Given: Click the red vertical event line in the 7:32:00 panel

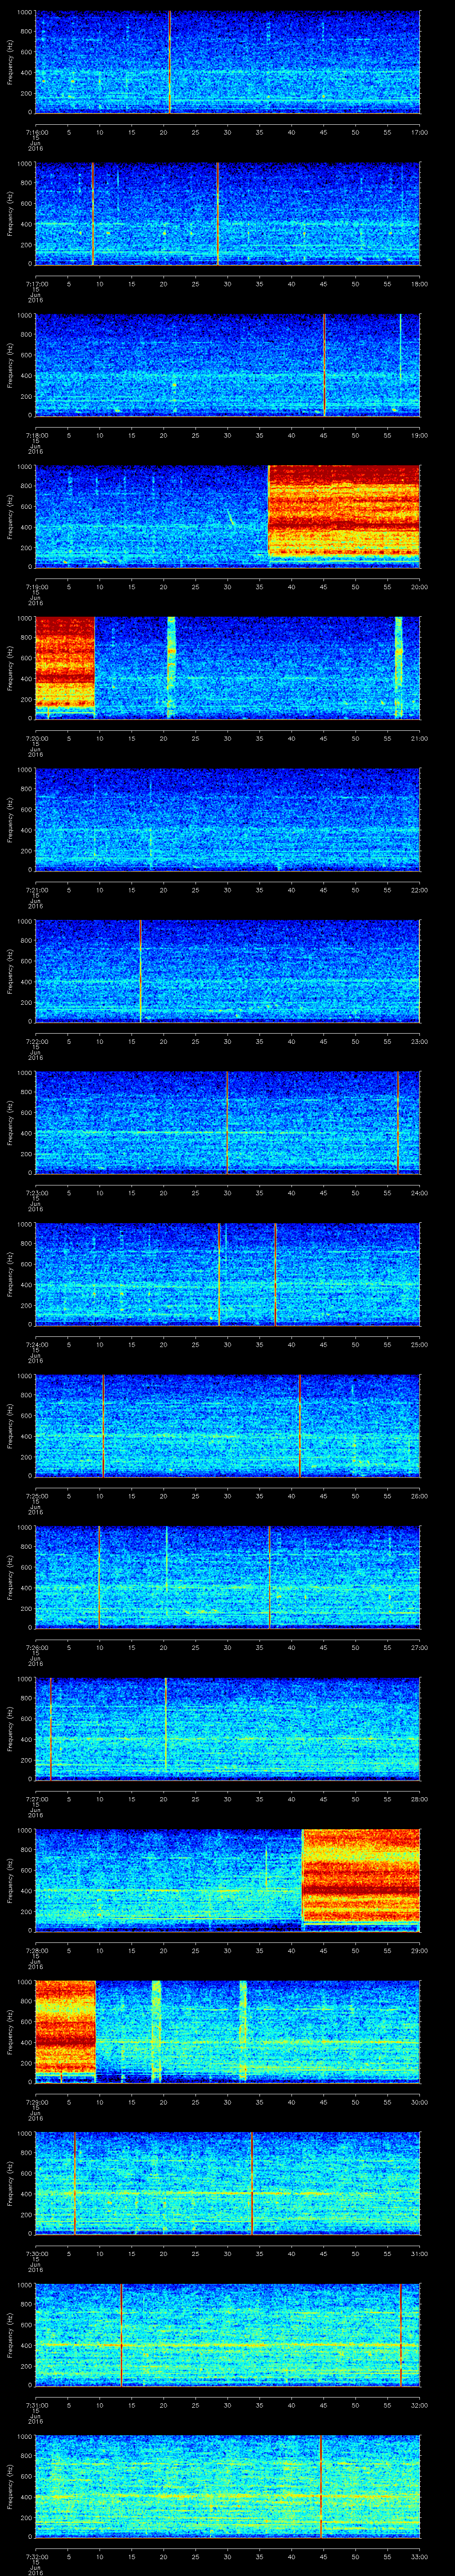Looking at the screenshot, I should point(321,2486).
